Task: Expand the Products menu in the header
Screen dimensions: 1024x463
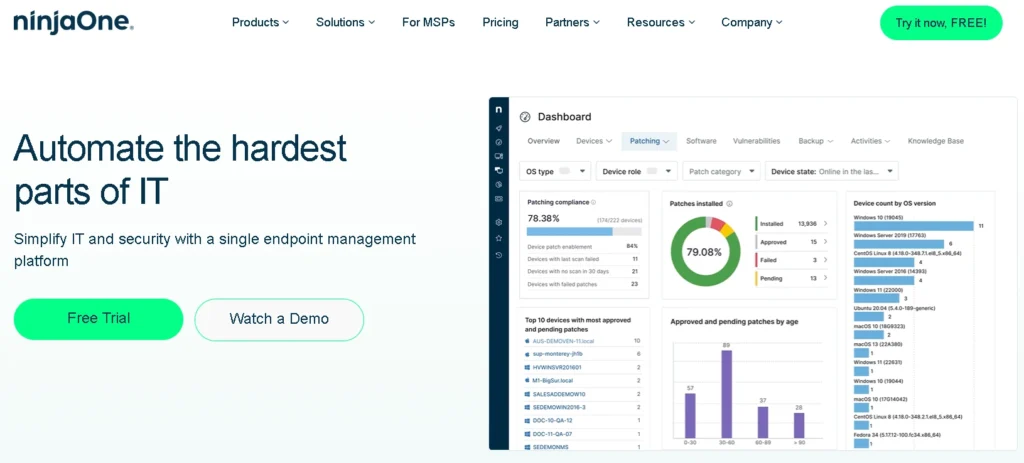Action: coord(260,22)
